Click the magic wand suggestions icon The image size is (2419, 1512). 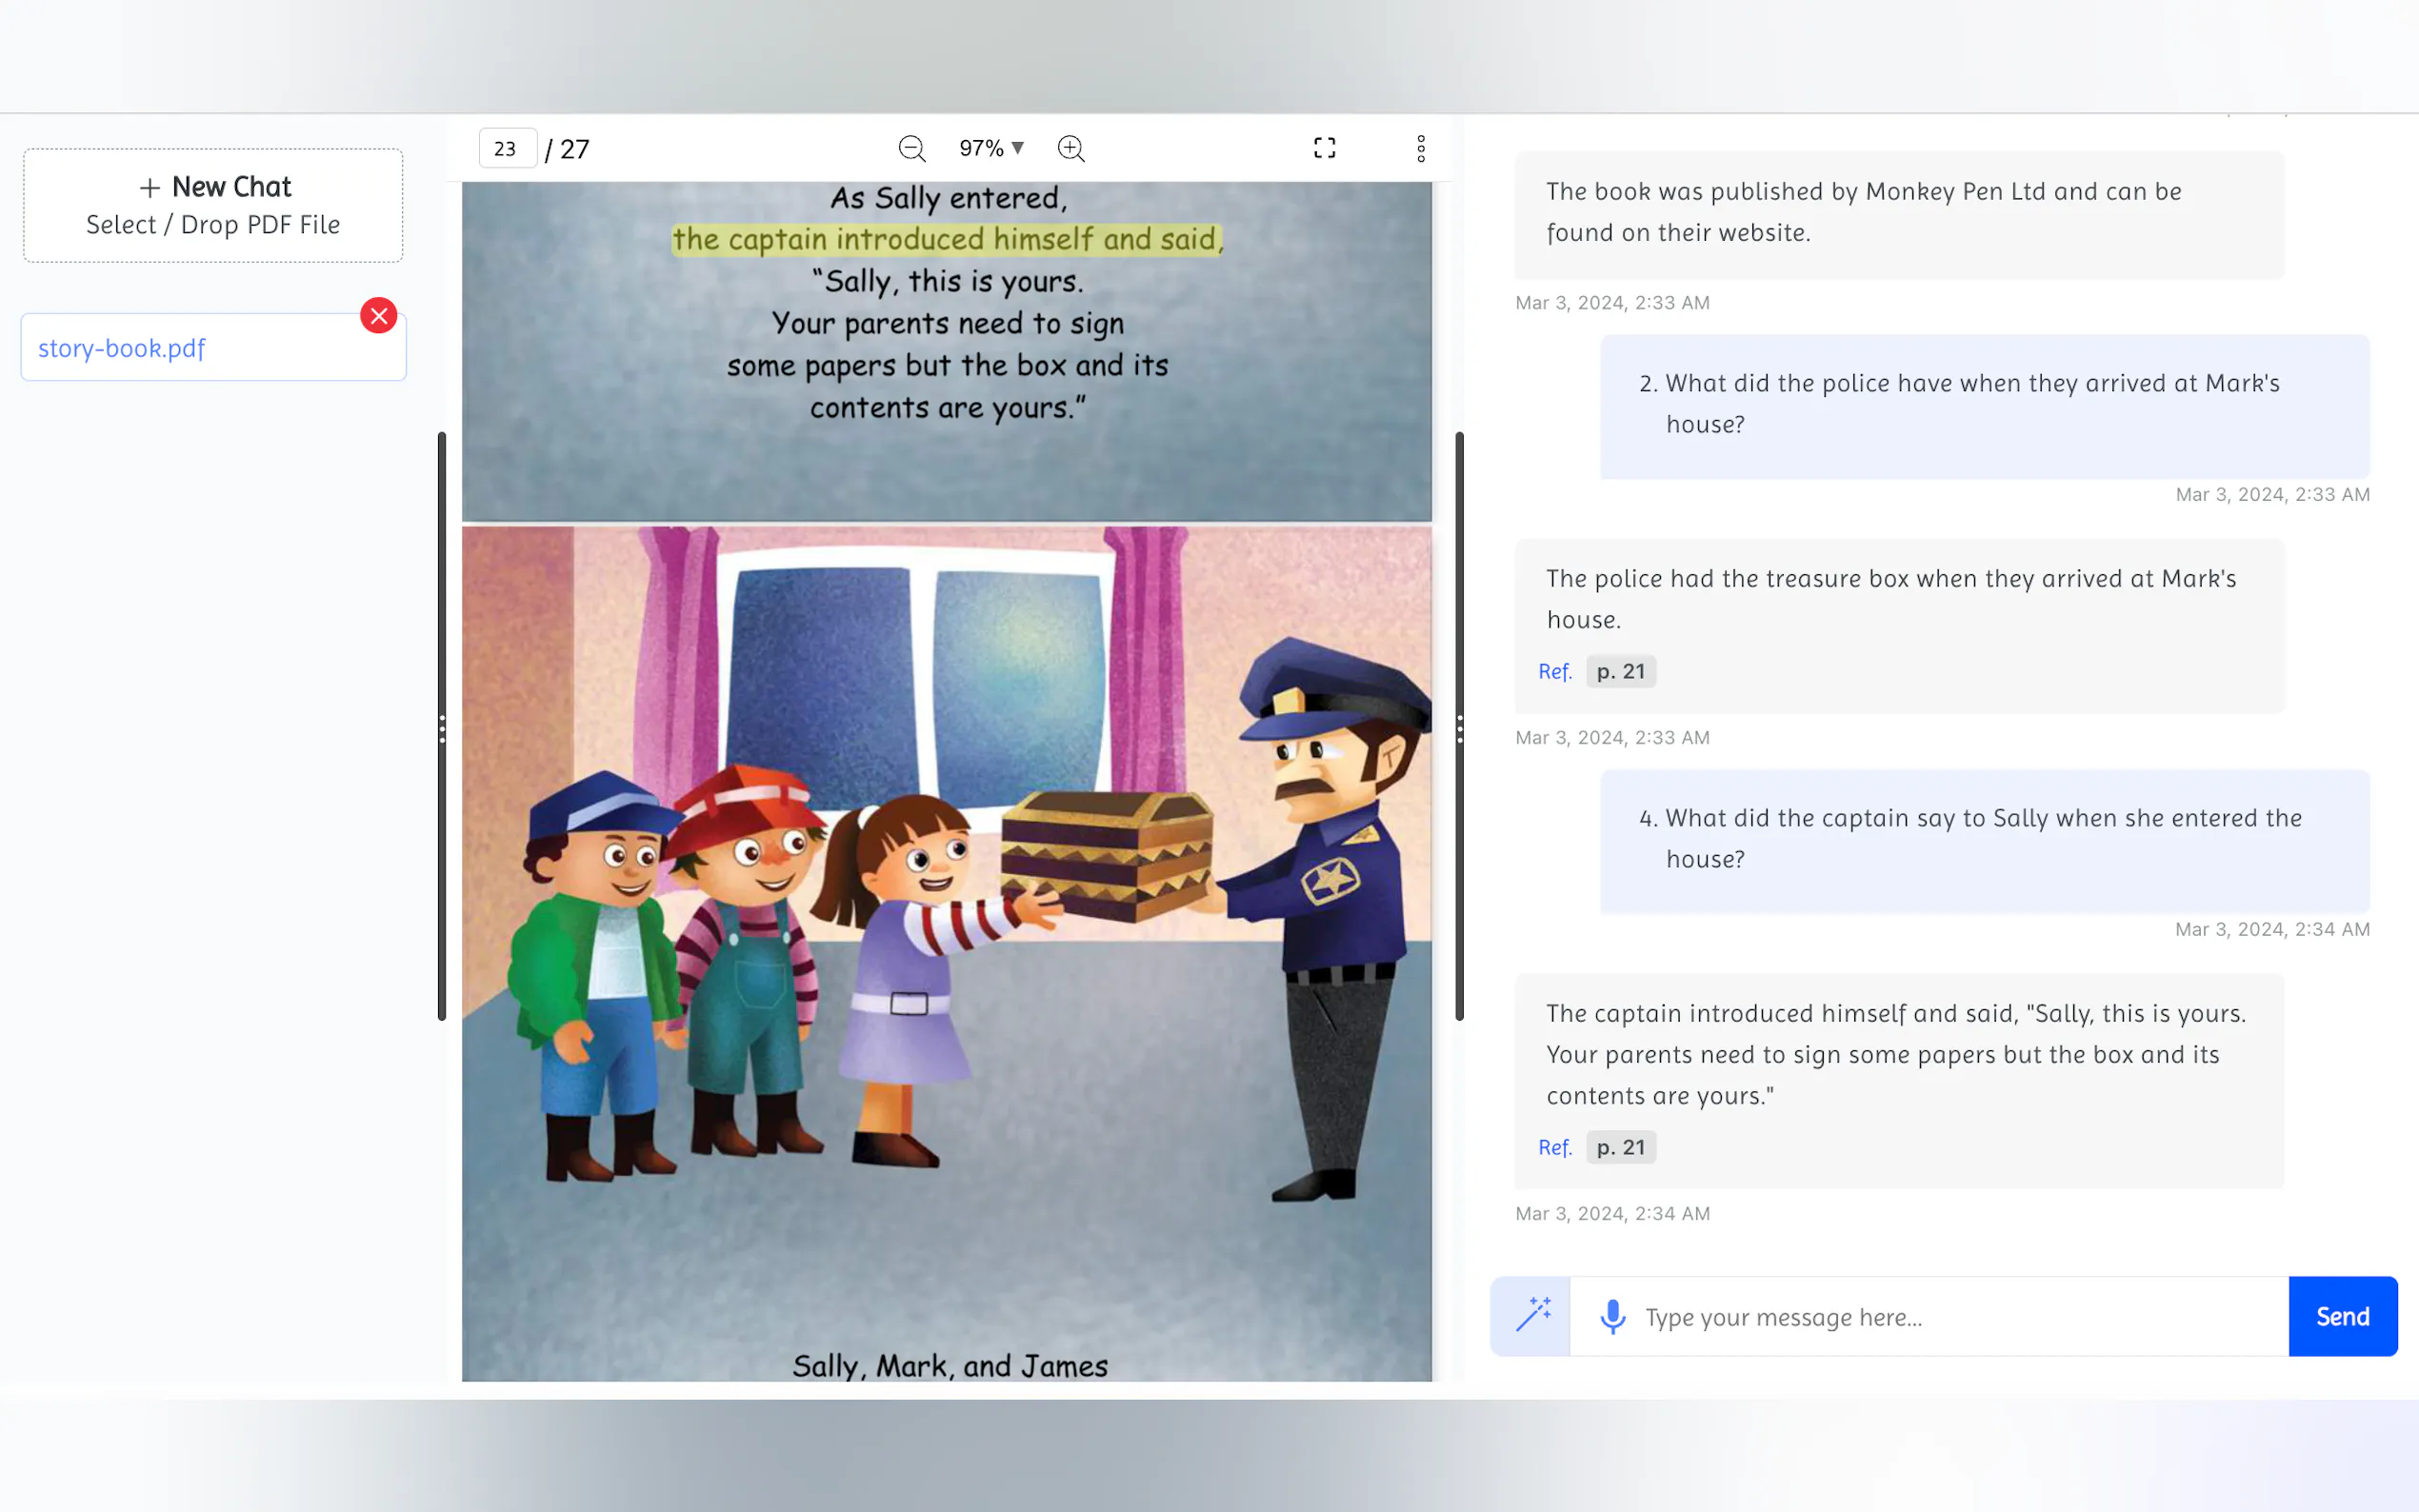(x=1531, y=1316)
